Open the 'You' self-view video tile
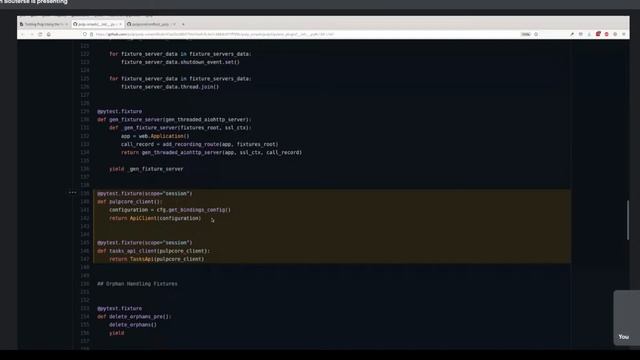The width and height of the screenshot is (640, 360). (627, 318)
